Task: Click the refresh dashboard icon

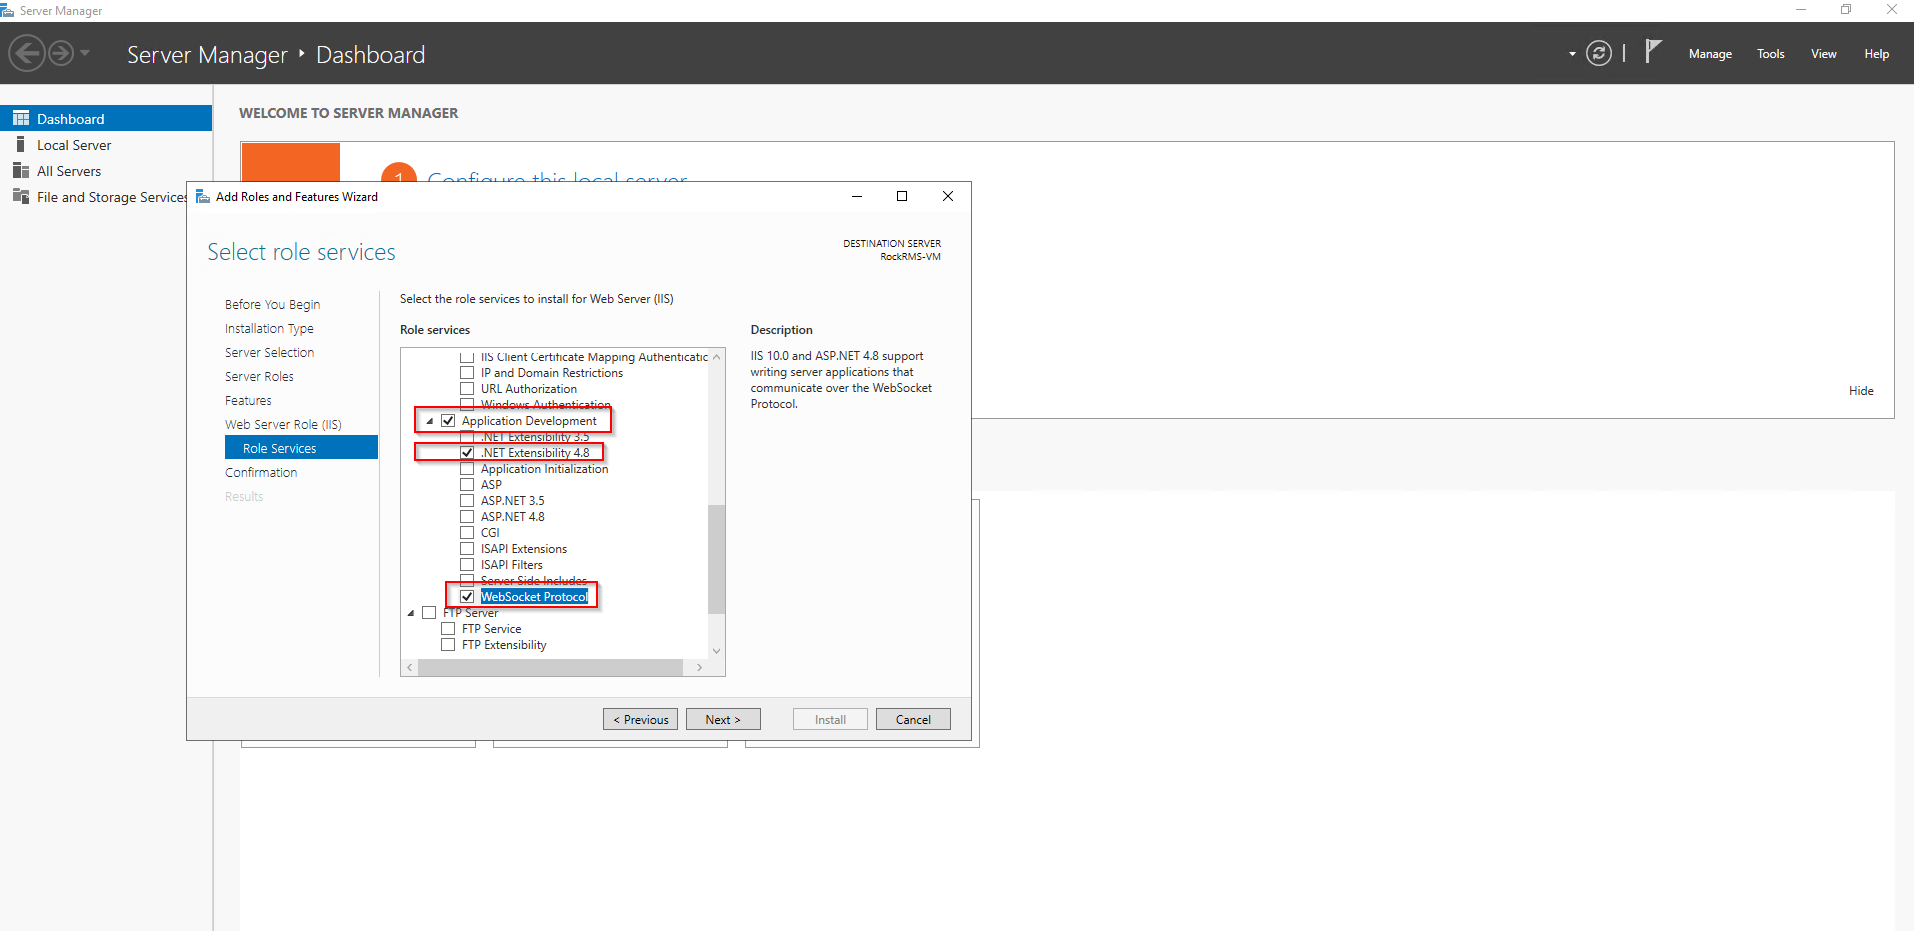Action: (x=1599, y=54)
